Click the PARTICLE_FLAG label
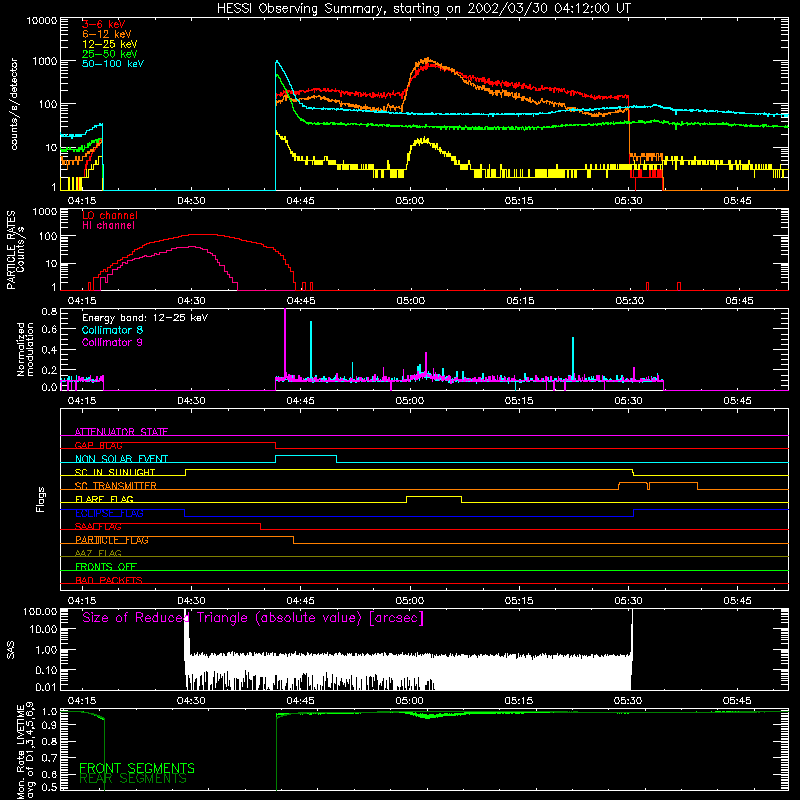Viewport: 800px width, 800px height. [x=112, y=540]
